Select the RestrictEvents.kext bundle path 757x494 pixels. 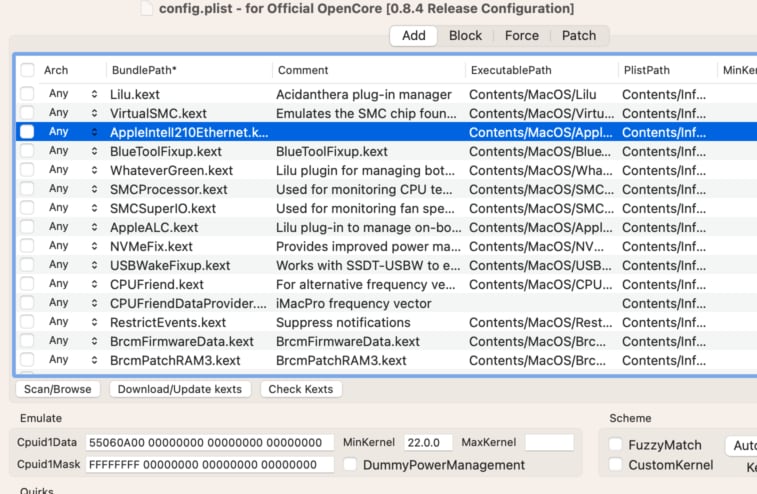coord(168,322)
